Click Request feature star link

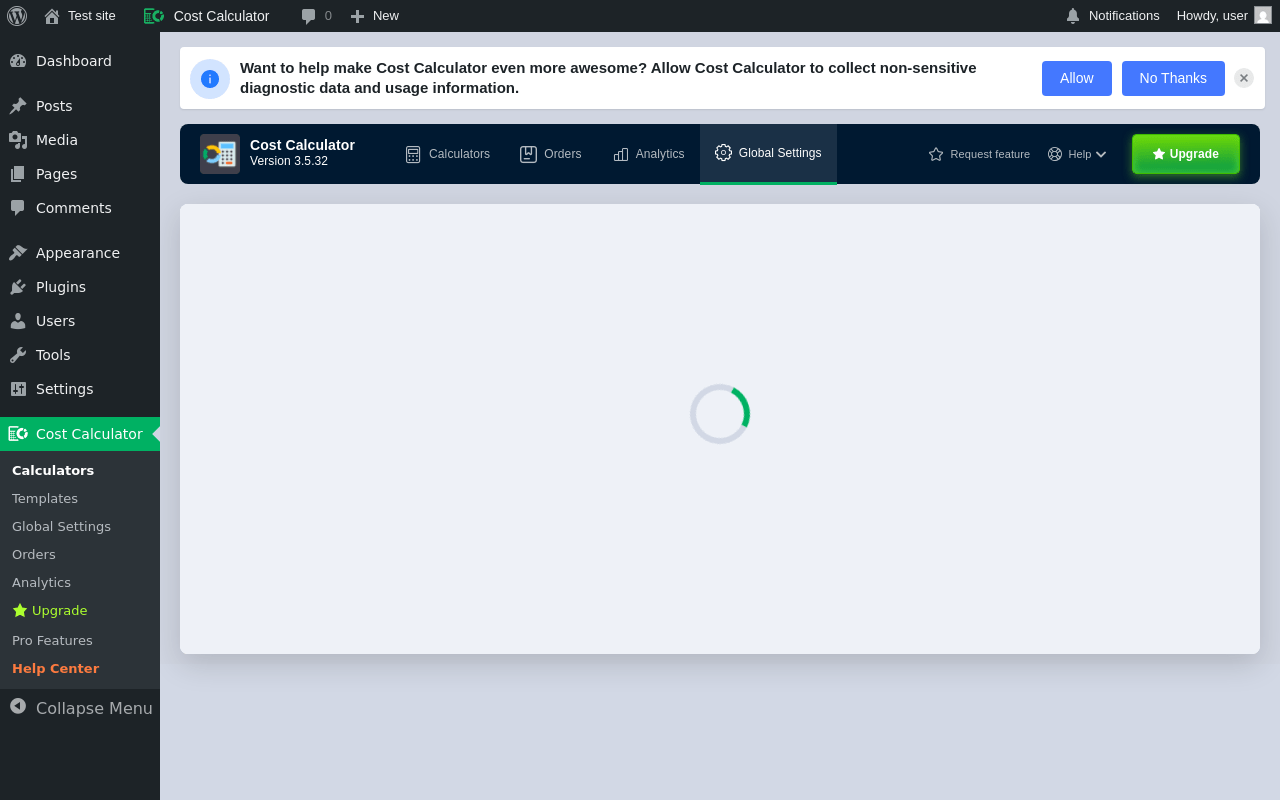coord(979,154)
